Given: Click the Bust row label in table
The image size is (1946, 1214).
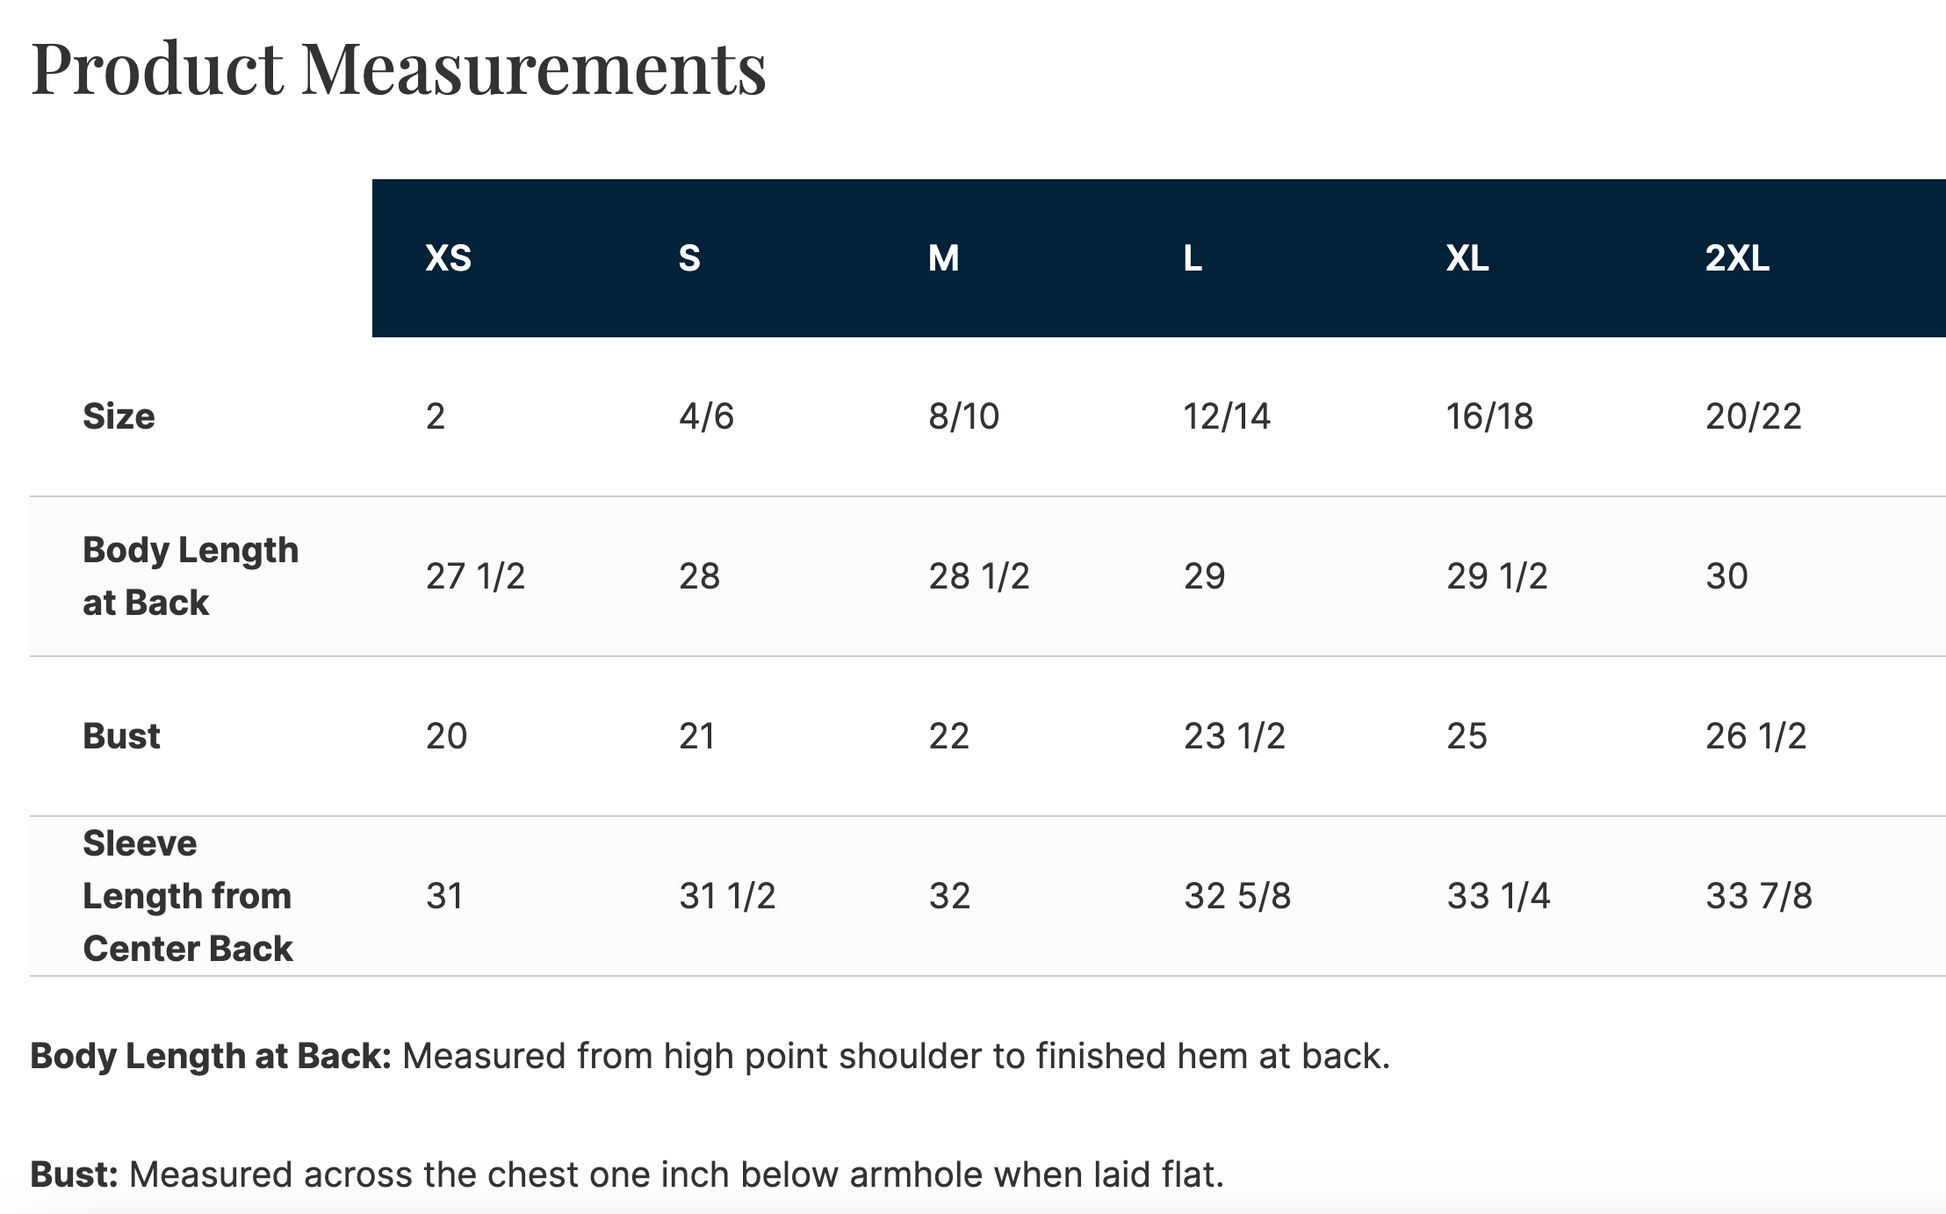Looking at the screenshot, I should (121, 736).
